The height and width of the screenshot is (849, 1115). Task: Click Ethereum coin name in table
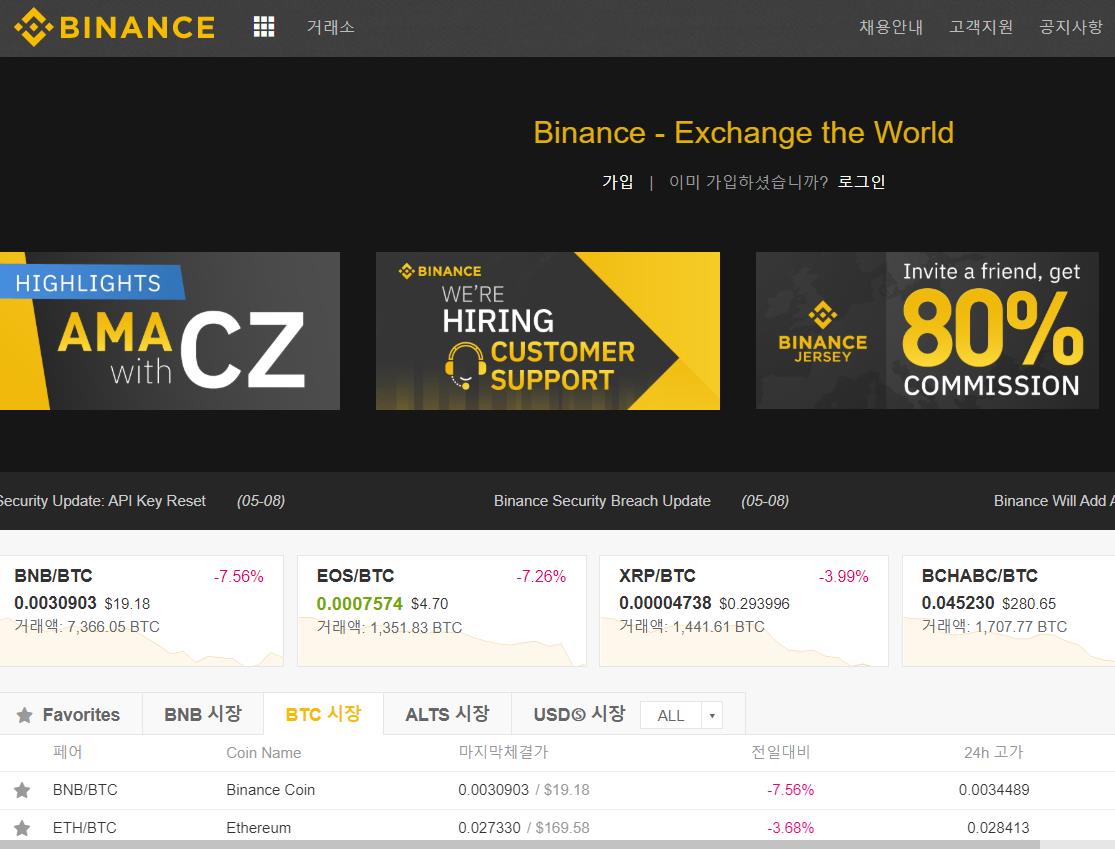pos(258,828)
